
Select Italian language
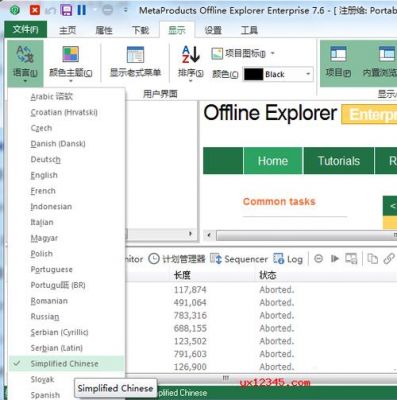(x=67, y=222)
